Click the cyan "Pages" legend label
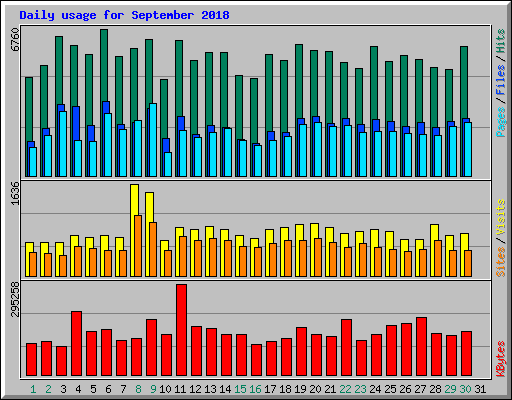 click(500, 122)
